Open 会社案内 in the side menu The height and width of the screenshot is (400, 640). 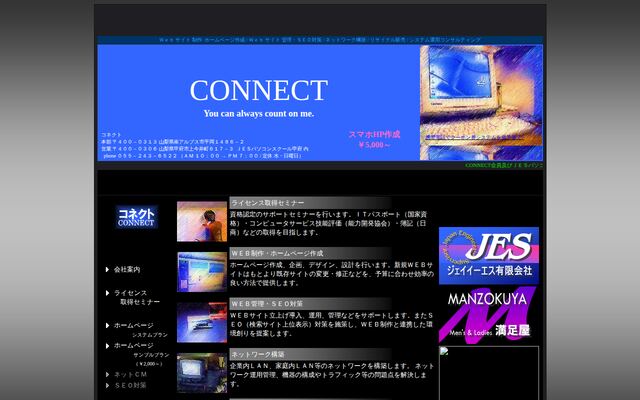127,269
